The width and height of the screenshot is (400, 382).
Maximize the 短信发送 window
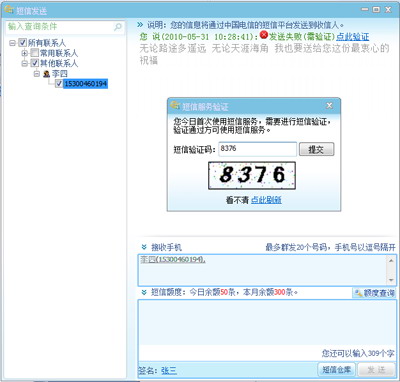tap(376, 9)
